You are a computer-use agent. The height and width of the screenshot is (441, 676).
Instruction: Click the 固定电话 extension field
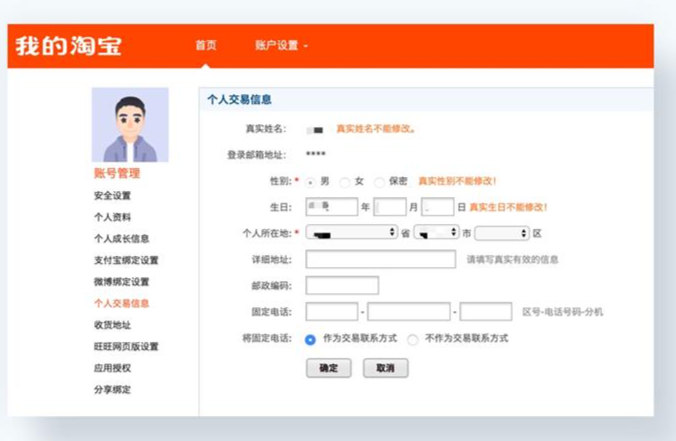coord(486,312)
